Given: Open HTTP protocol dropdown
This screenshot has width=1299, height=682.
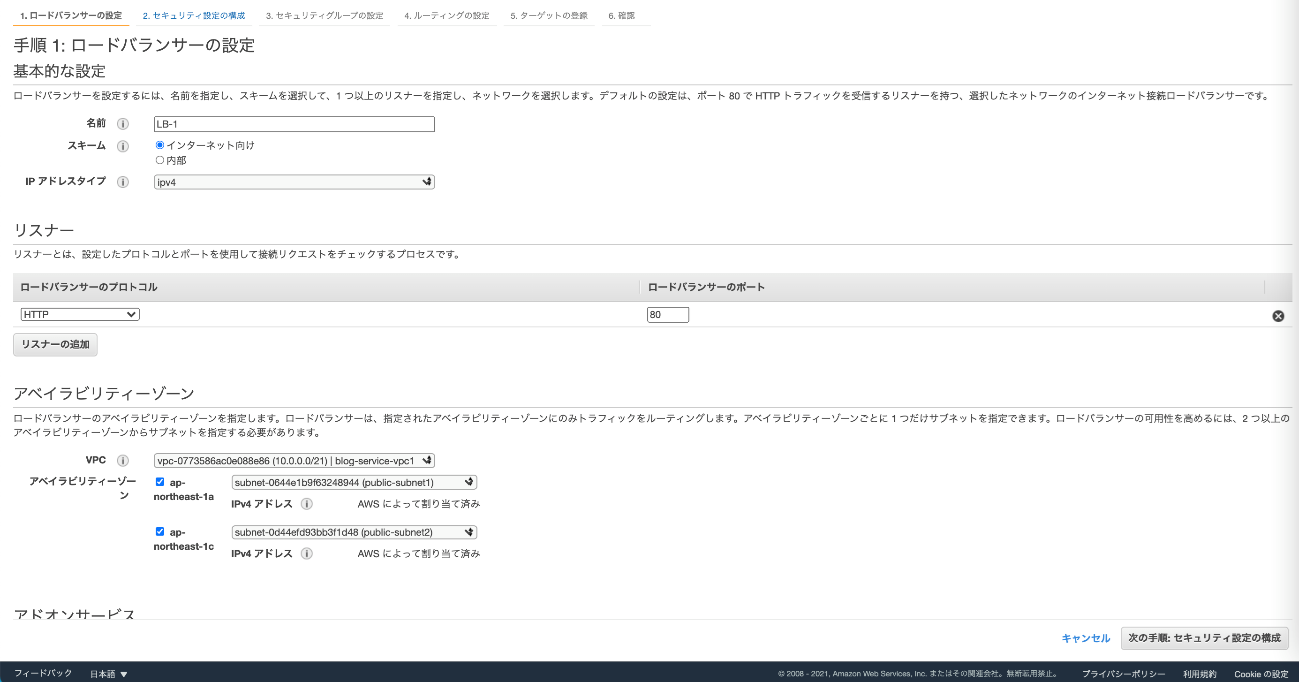Looking at the screenshot, I should click(x=80, y=315).
